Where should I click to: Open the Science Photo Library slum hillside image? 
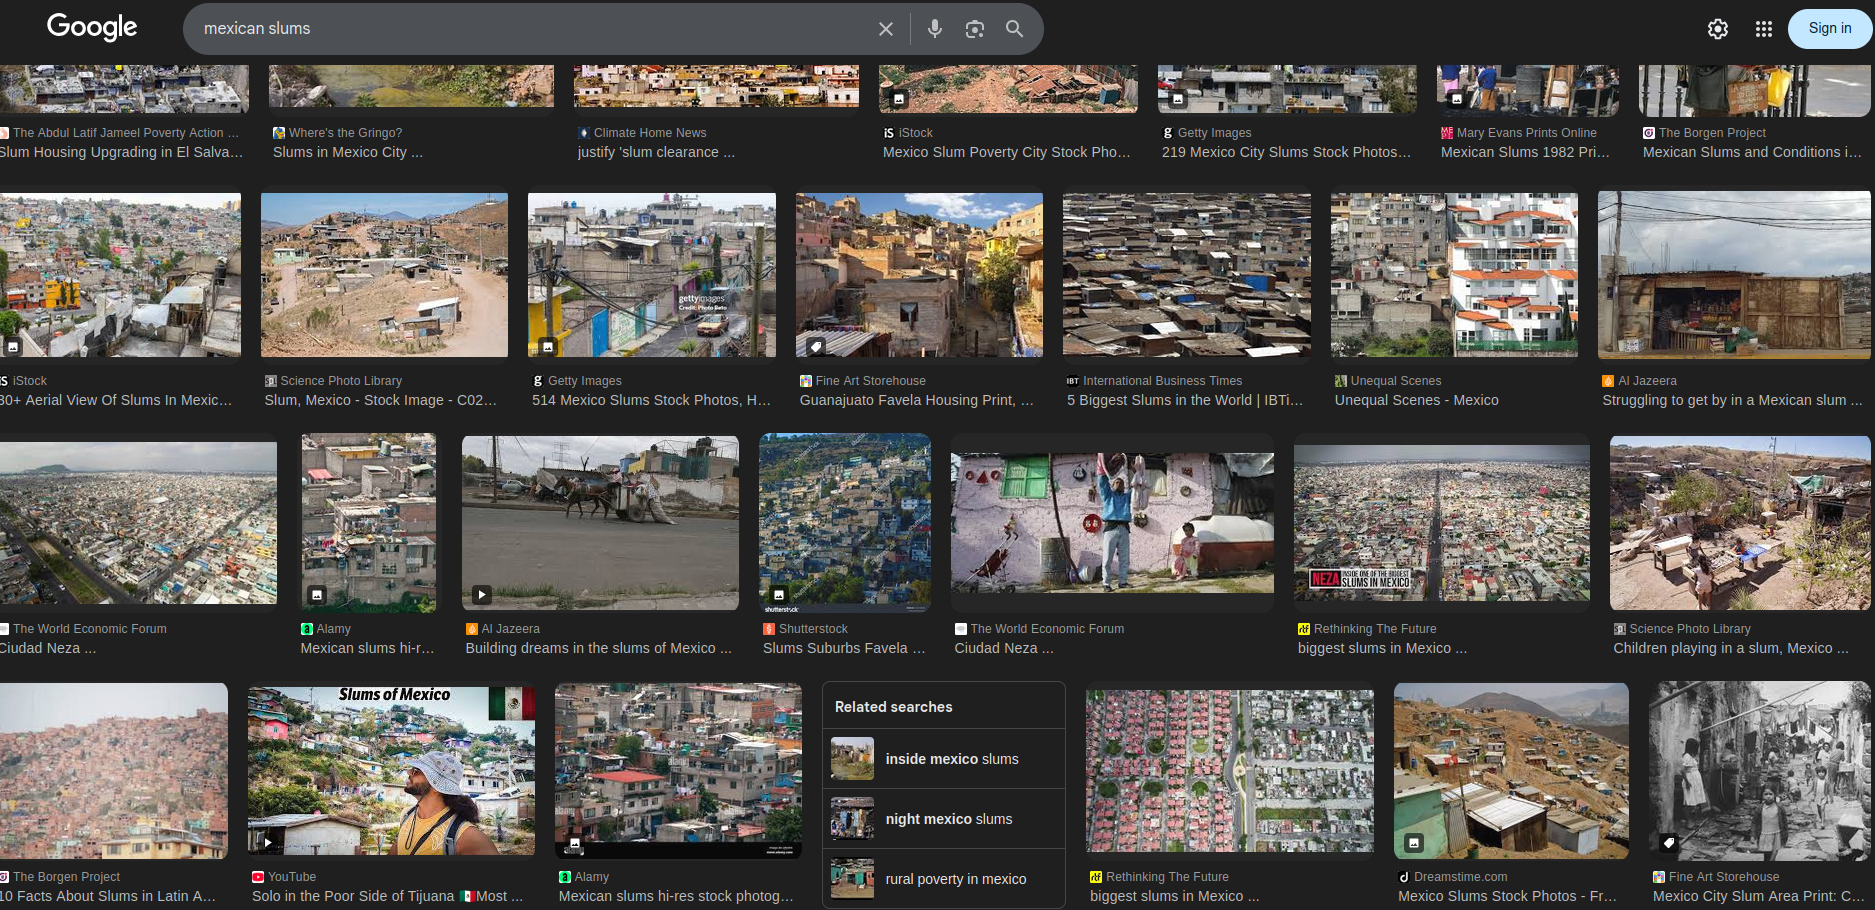384,275
